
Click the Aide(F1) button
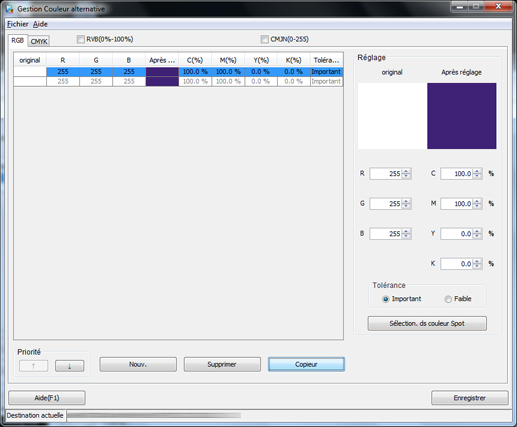tap(47, 398)
